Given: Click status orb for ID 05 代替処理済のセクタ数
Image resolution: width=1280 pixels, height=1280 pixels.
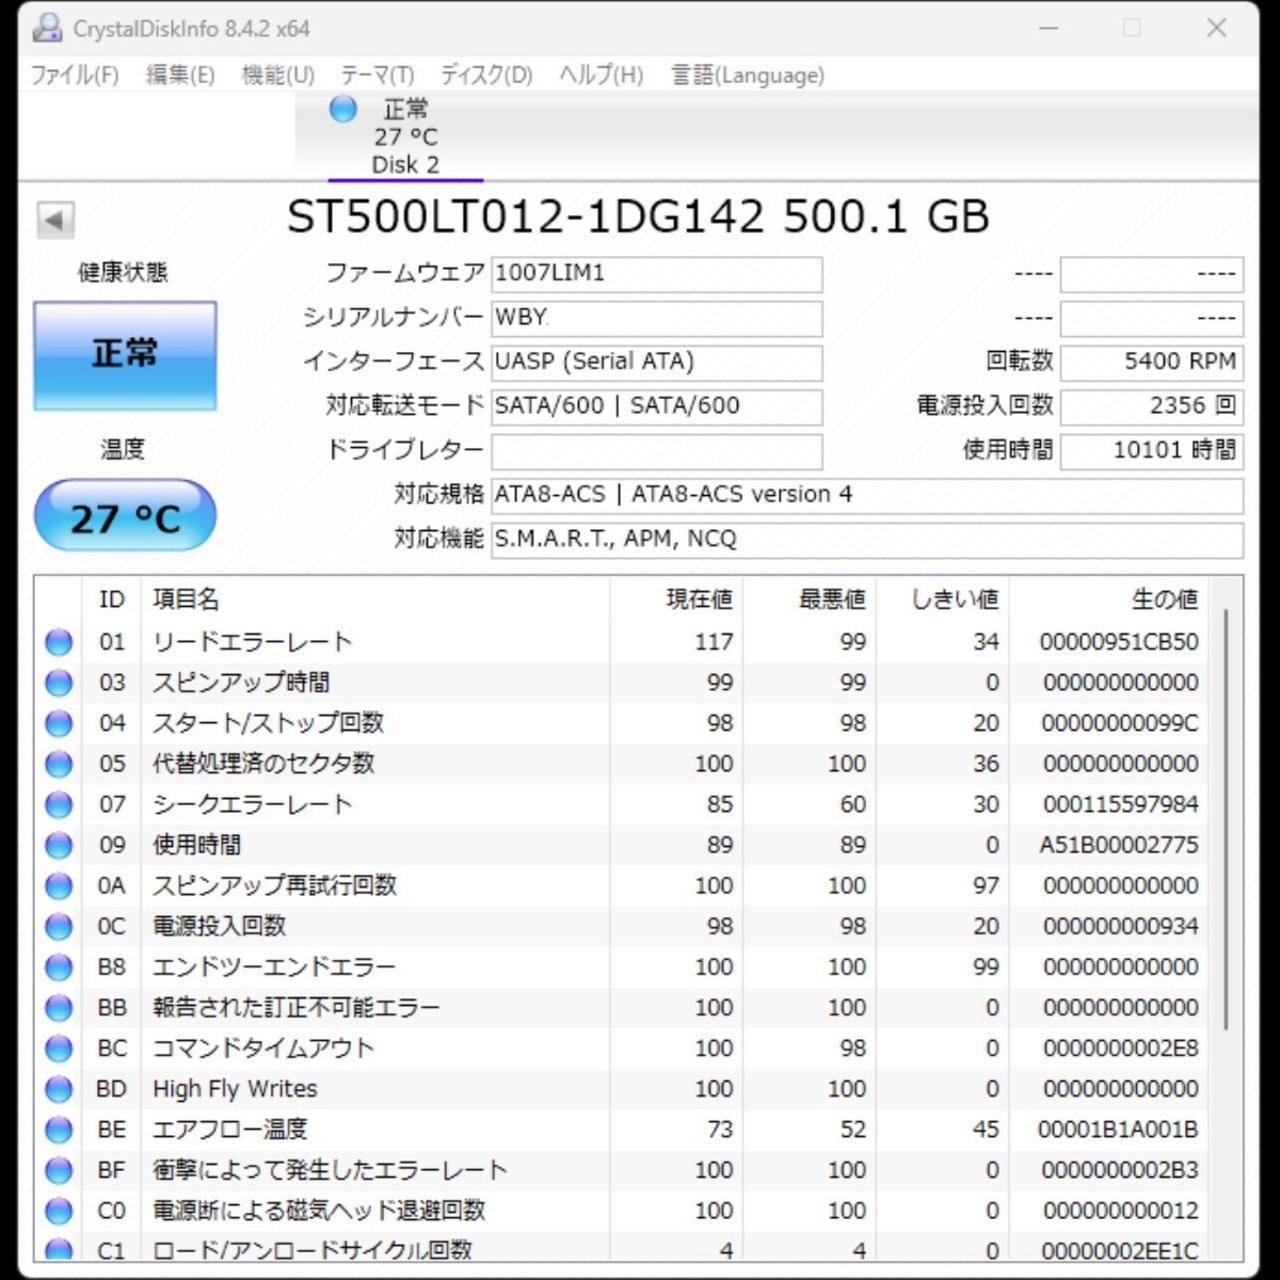Looking at the screenshot, I should (x=59, y=764).
